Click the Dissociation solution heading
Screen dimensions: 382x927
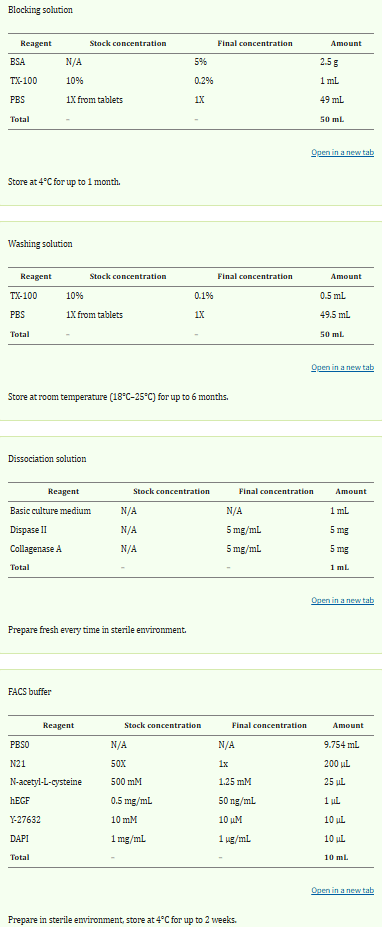tap(47, 459)
